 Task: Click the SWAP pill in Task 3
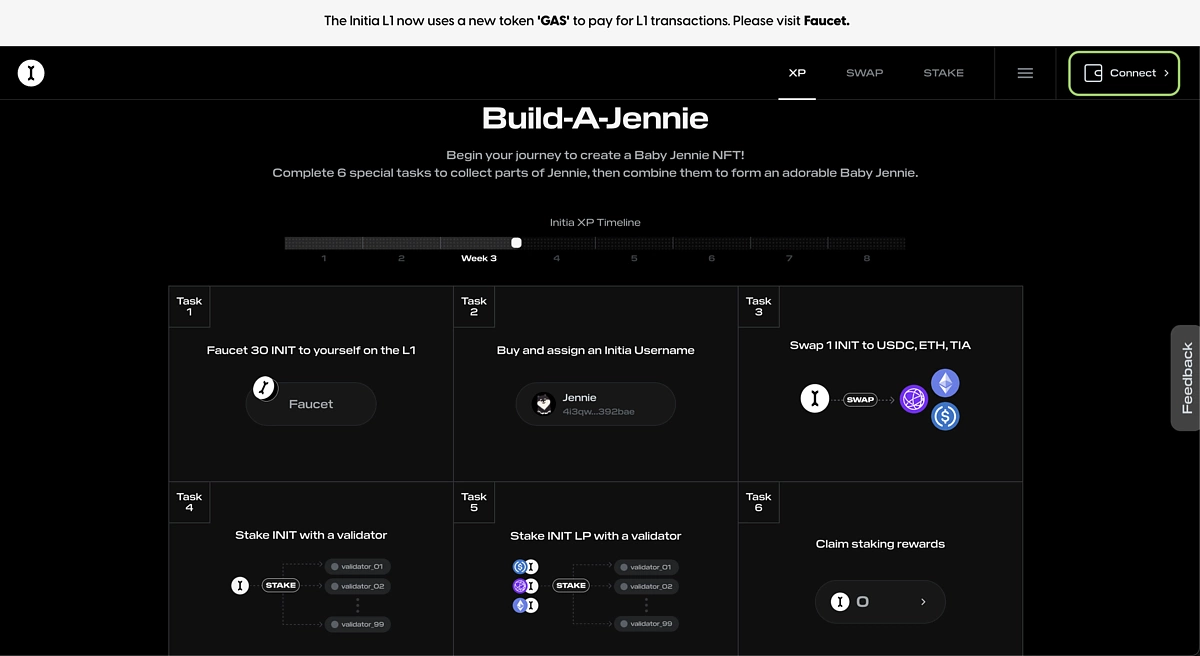(x=860, y=399)
